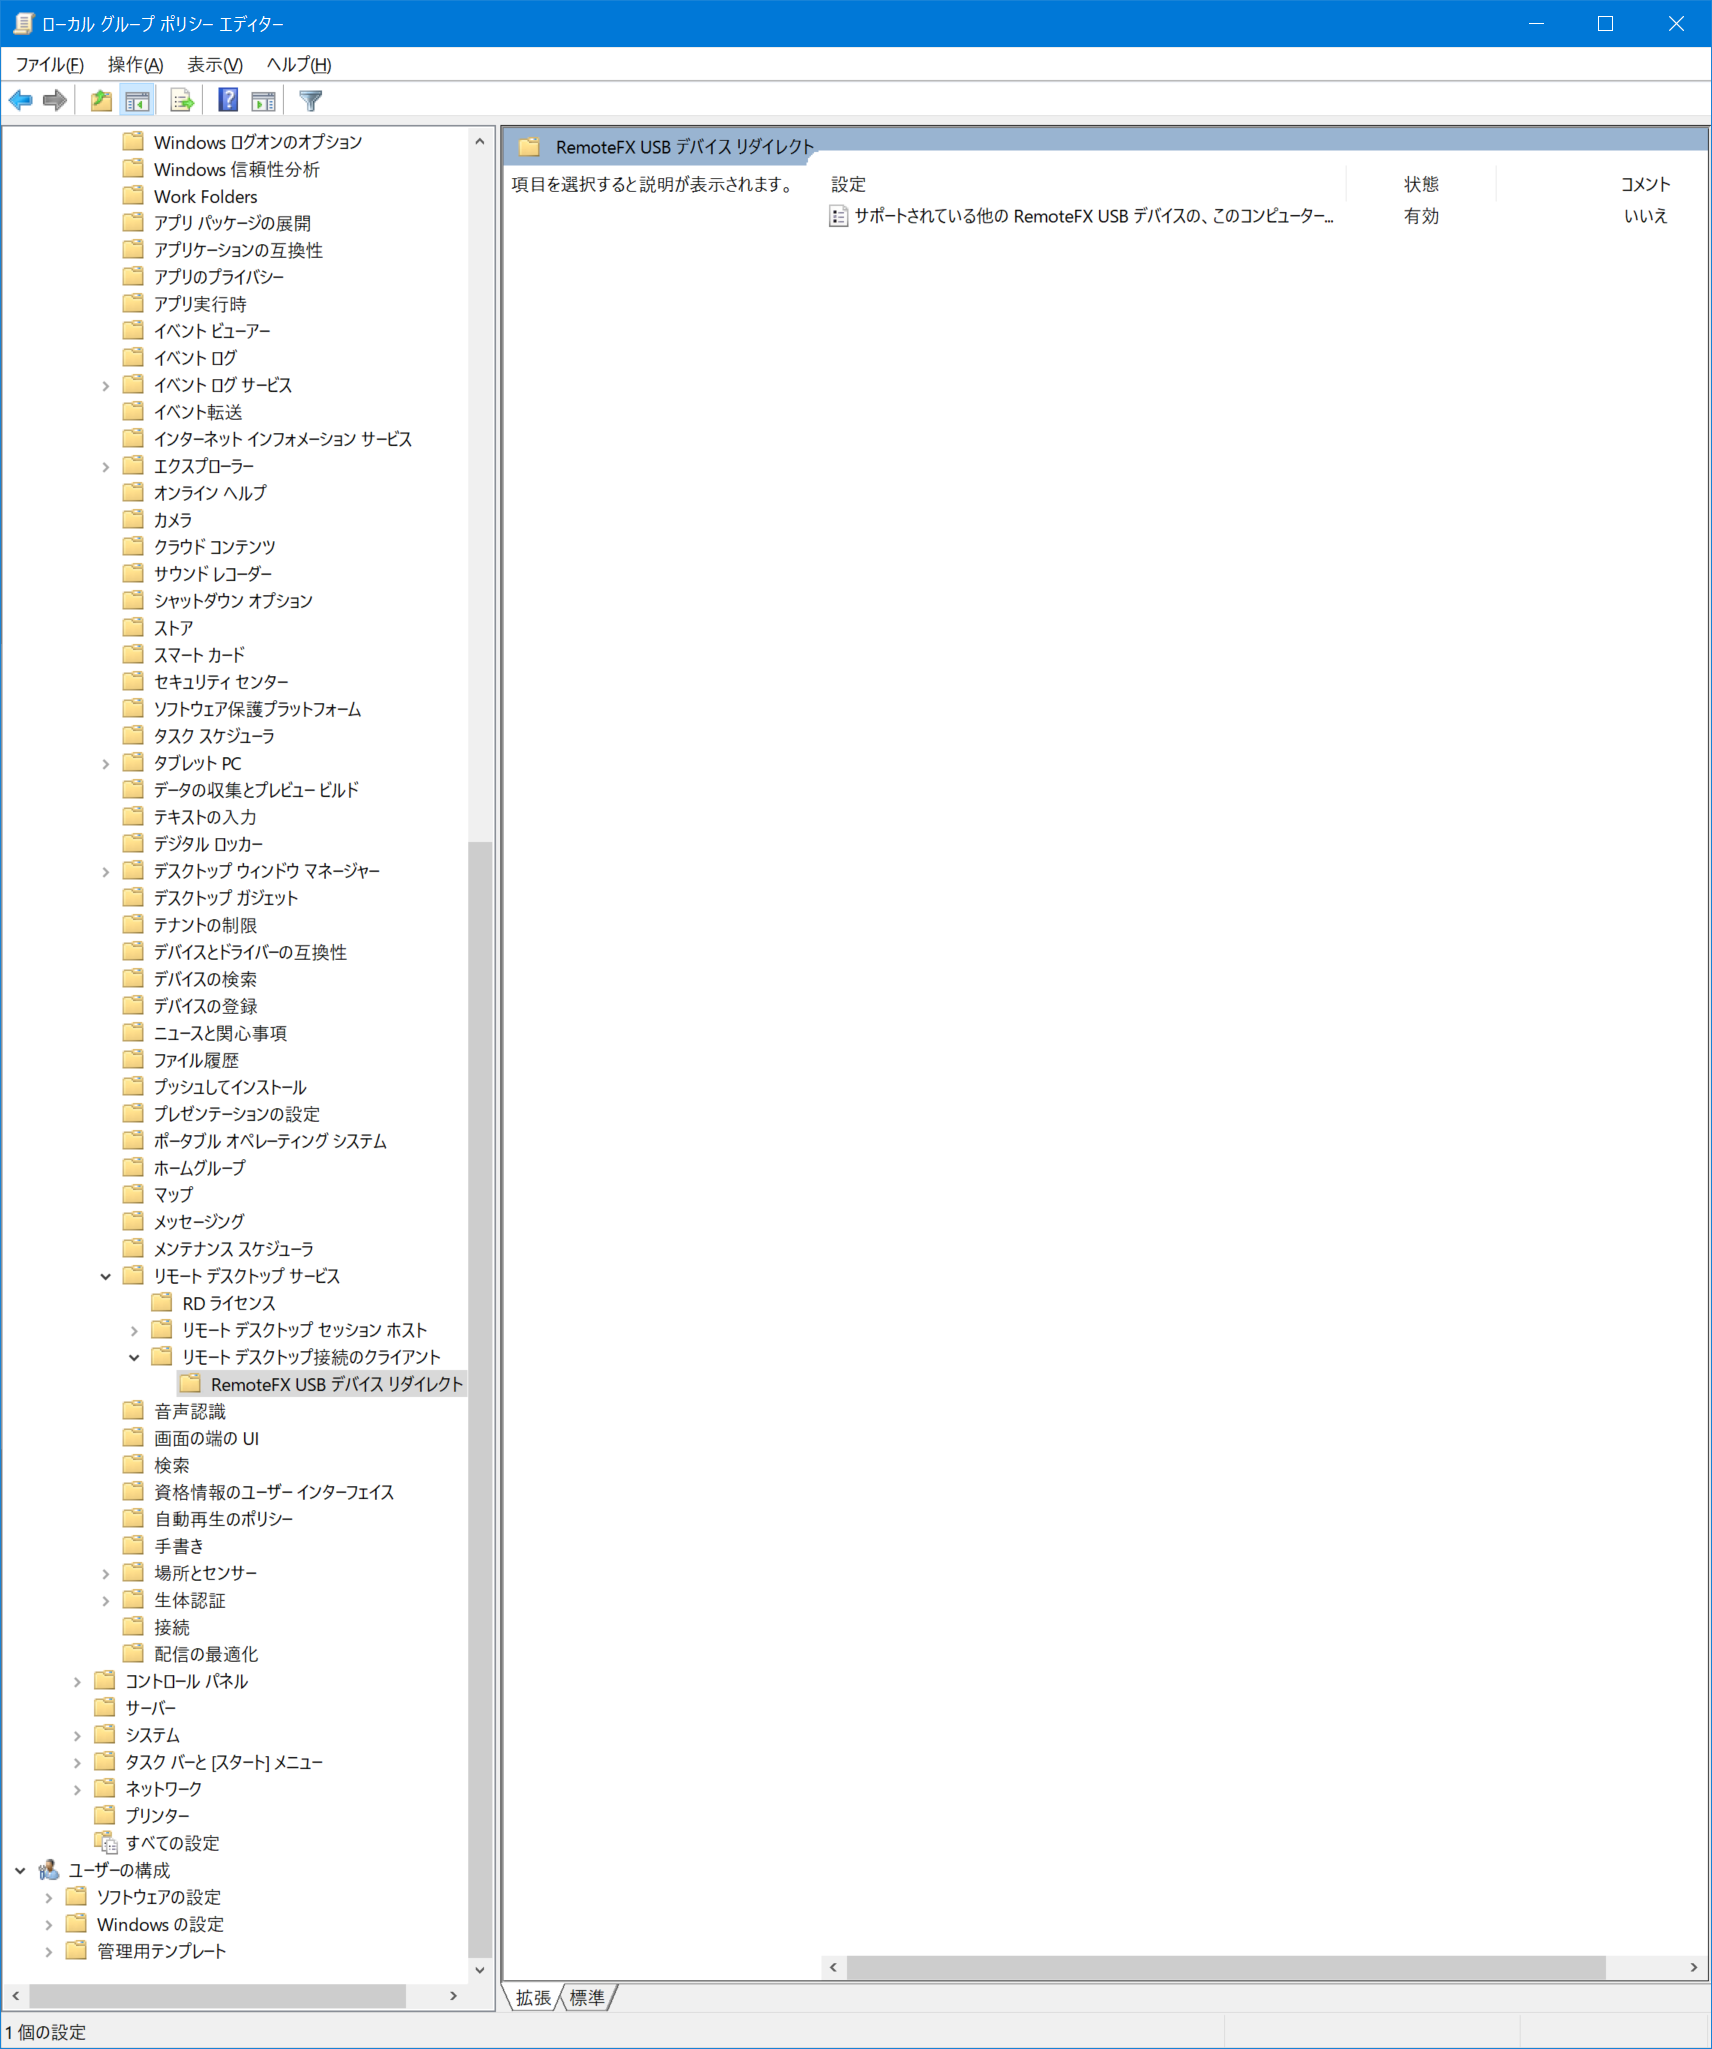
Task: Open the ヘルプ(H) menu
Action: tap(299, 65)
